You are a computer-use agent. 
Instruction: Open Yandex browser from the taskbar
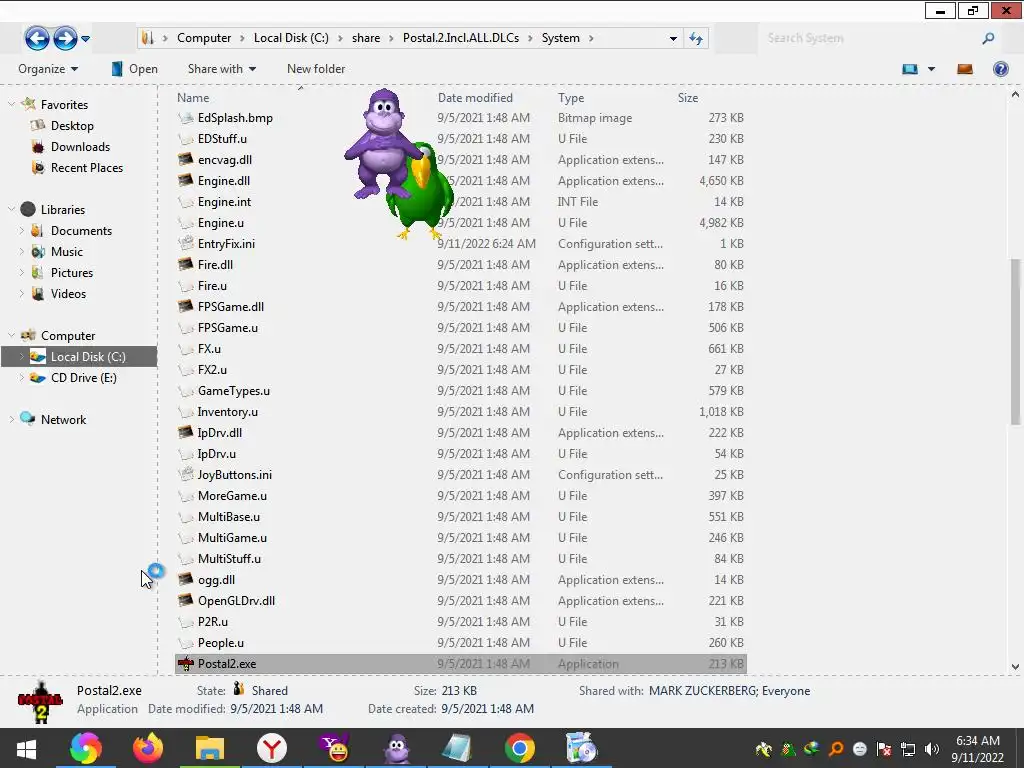tap(272, 748)
